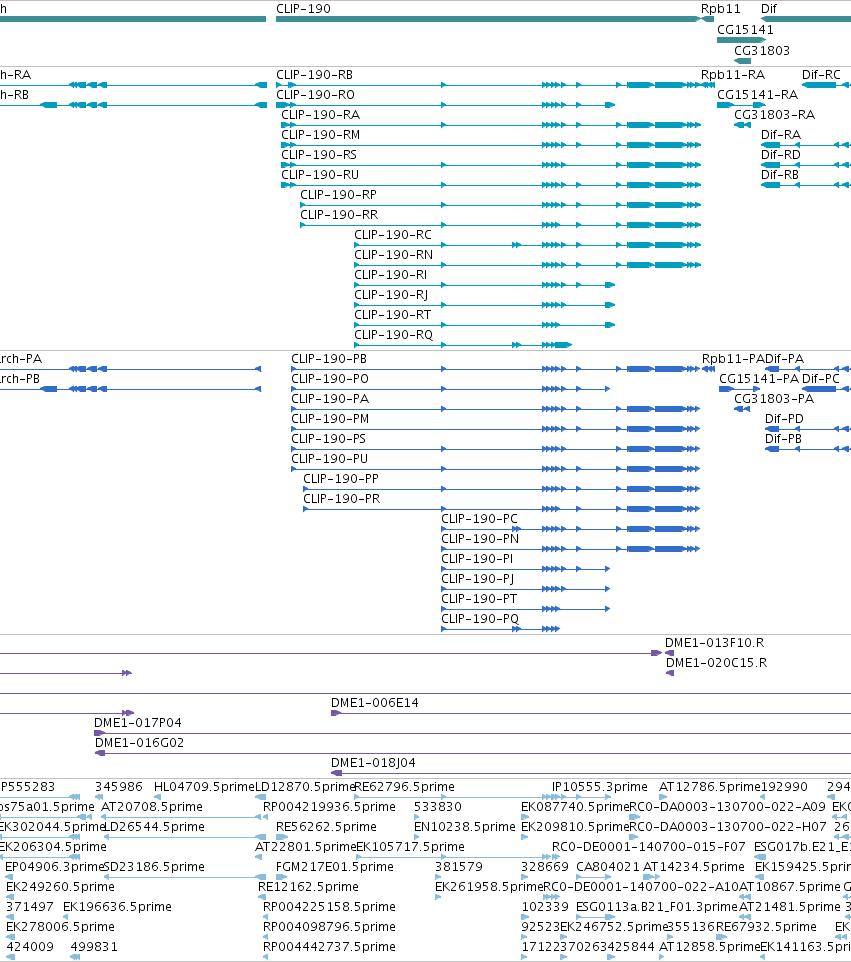Select EST HL04709.5prime
Viewport: 851px width, 962px height.
(x=204, y=787)
